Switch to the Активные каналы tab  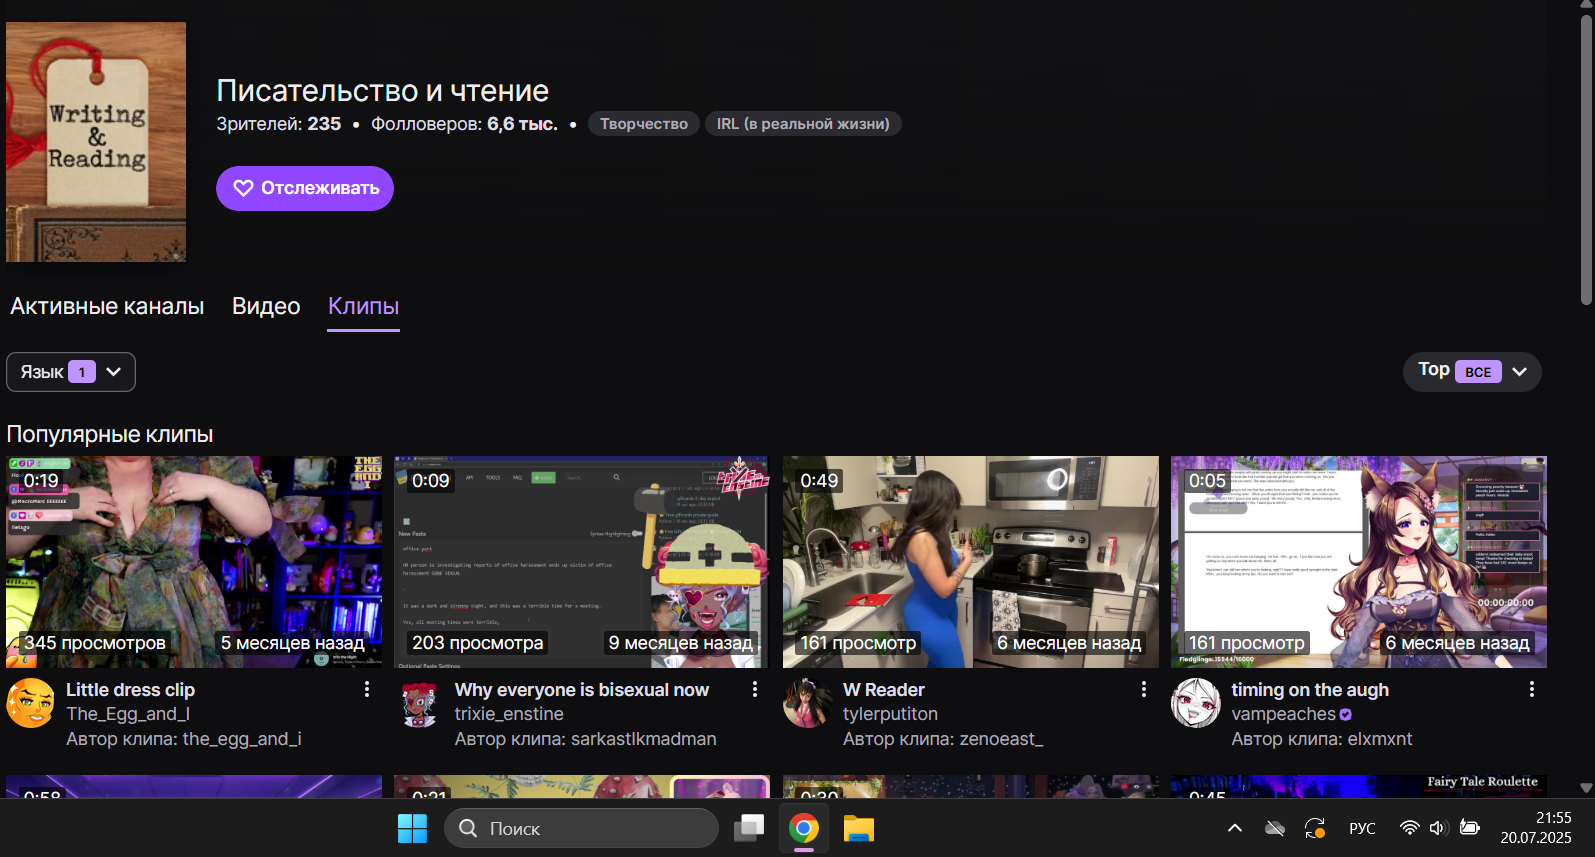(x=107, y=306)
